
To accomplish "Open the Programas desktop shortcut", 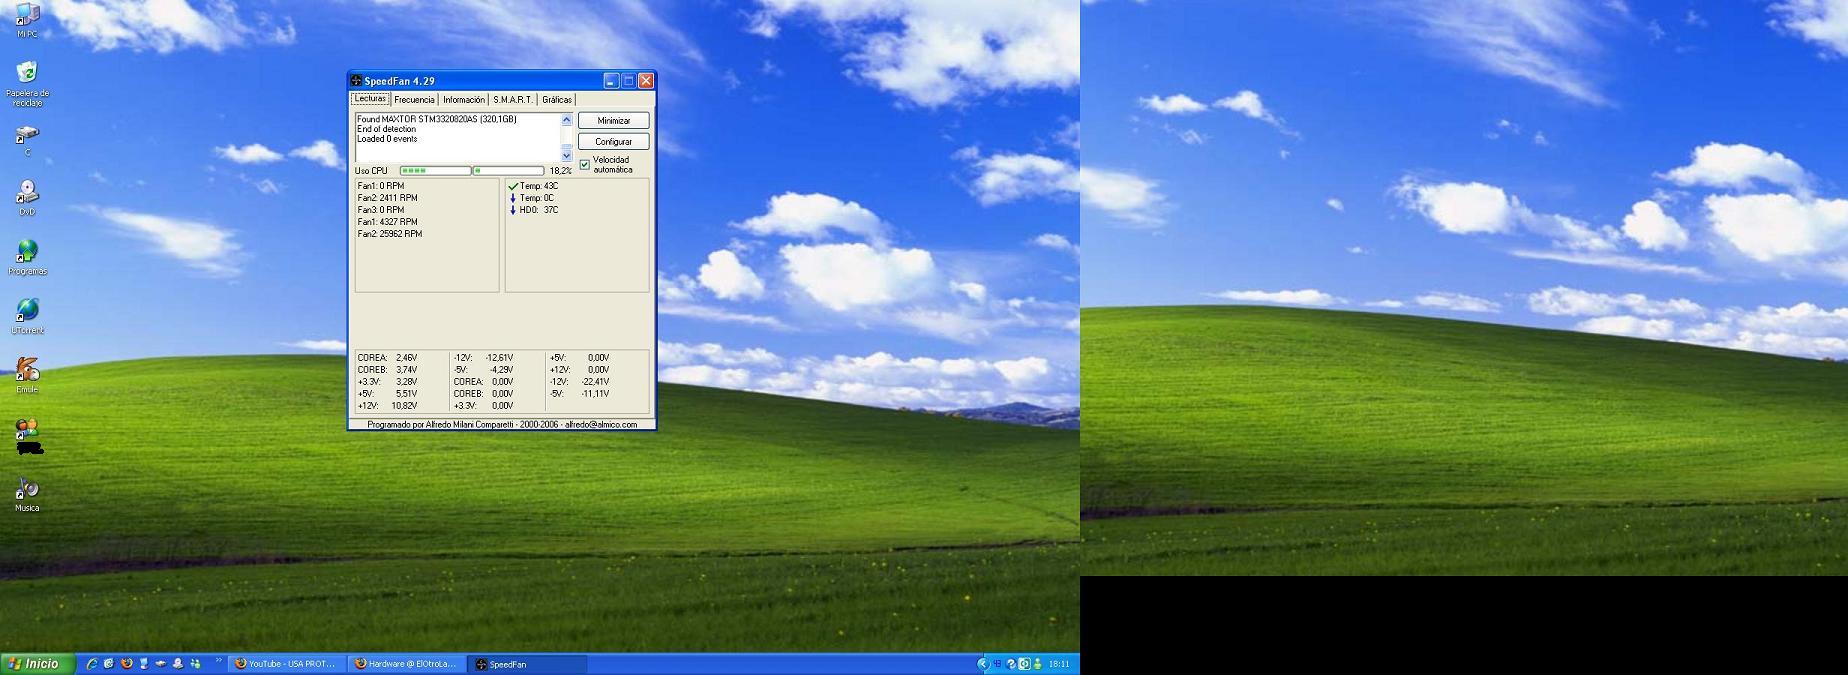I will (x=27, y=257).
